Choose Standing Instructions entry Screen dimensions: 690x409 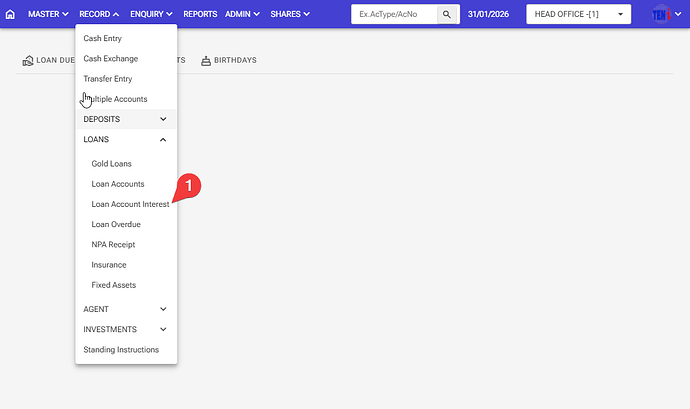pyautogui.click(x=121, y=350)
